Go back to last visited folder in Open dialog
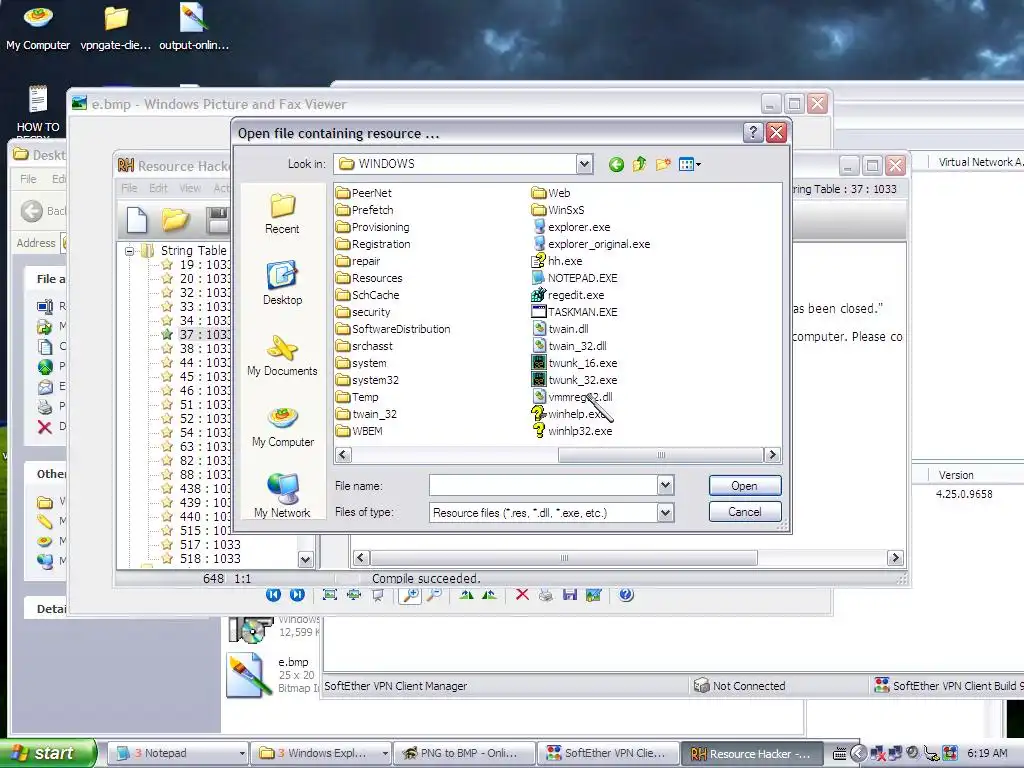 point(616,165)
